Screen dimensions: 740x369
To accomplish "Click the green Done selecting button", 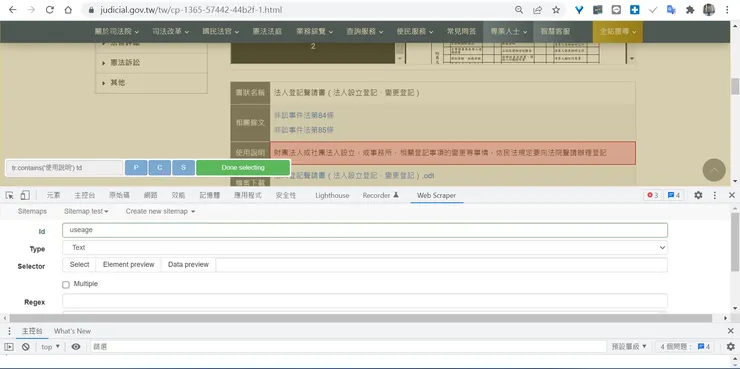I will [x=243, y=168].
